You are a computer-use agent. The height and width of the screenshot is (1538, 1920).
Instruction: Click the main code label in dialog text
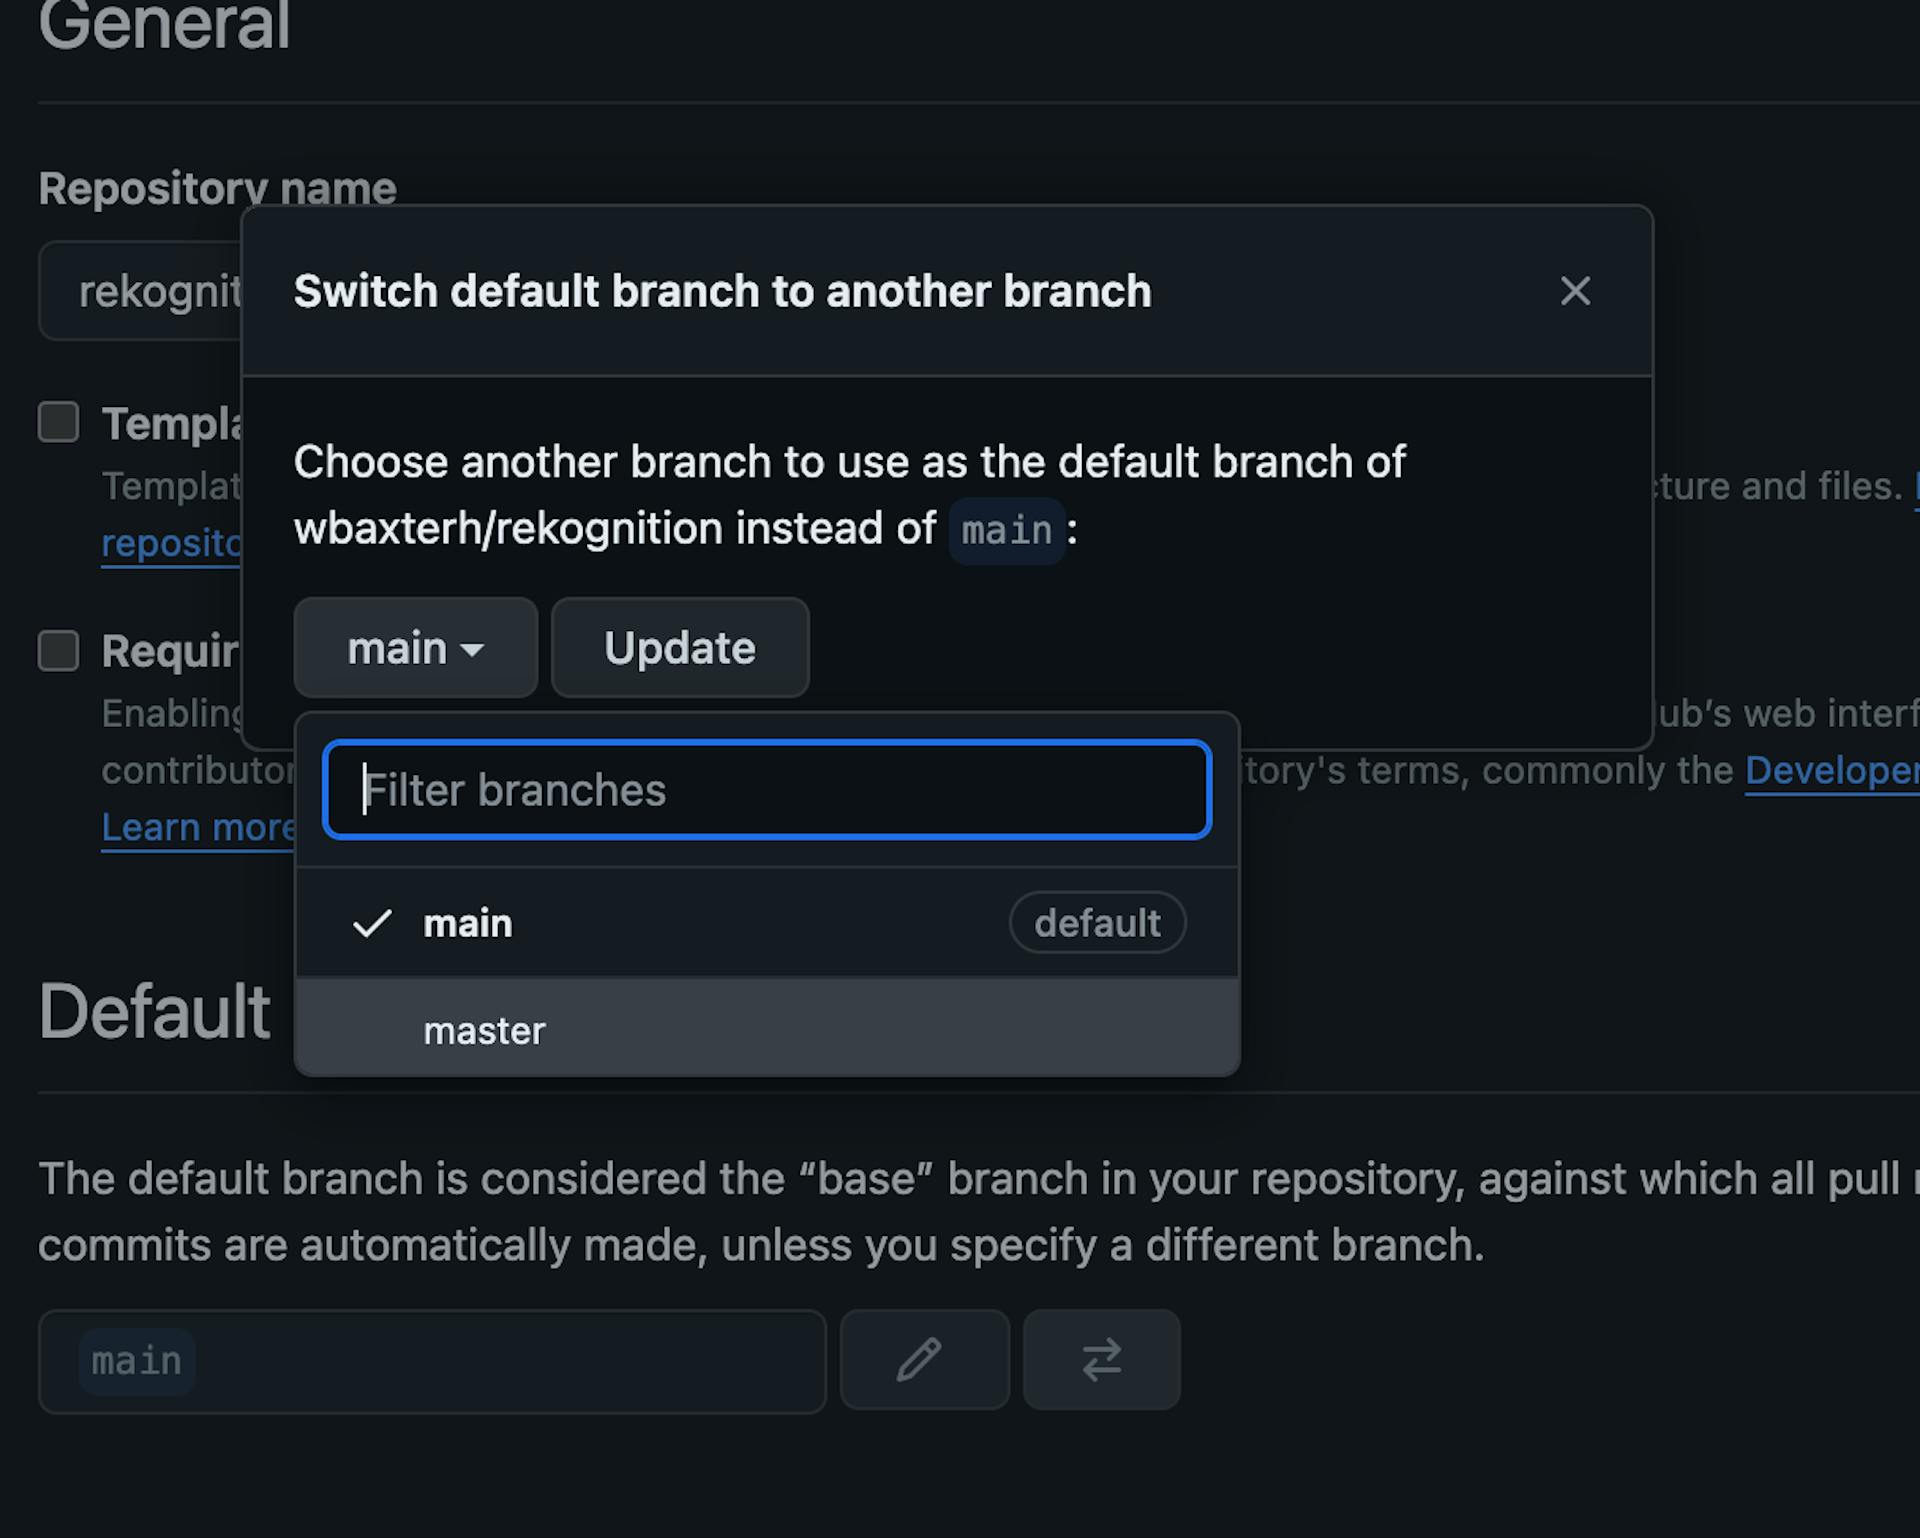[x=1006, y=530]
